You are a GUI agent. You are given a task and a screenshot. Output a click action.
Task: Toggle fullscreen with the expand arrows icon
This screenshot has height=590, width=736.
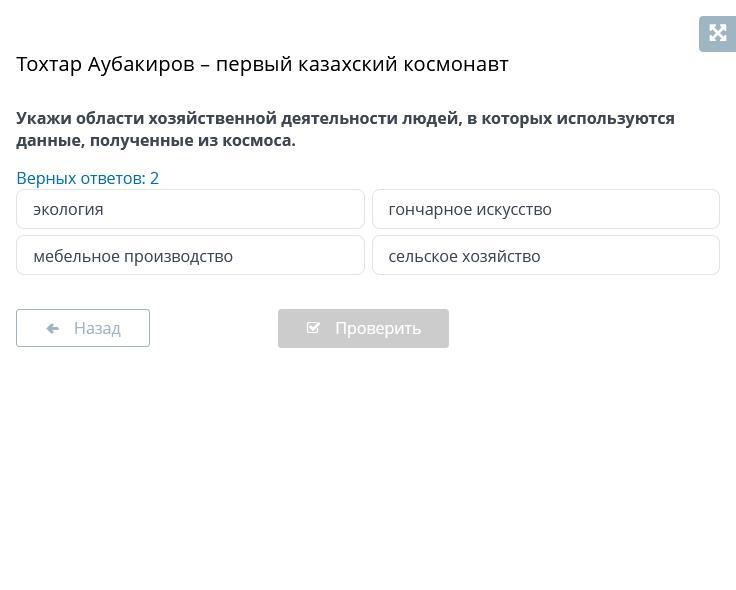click(717, 34)
